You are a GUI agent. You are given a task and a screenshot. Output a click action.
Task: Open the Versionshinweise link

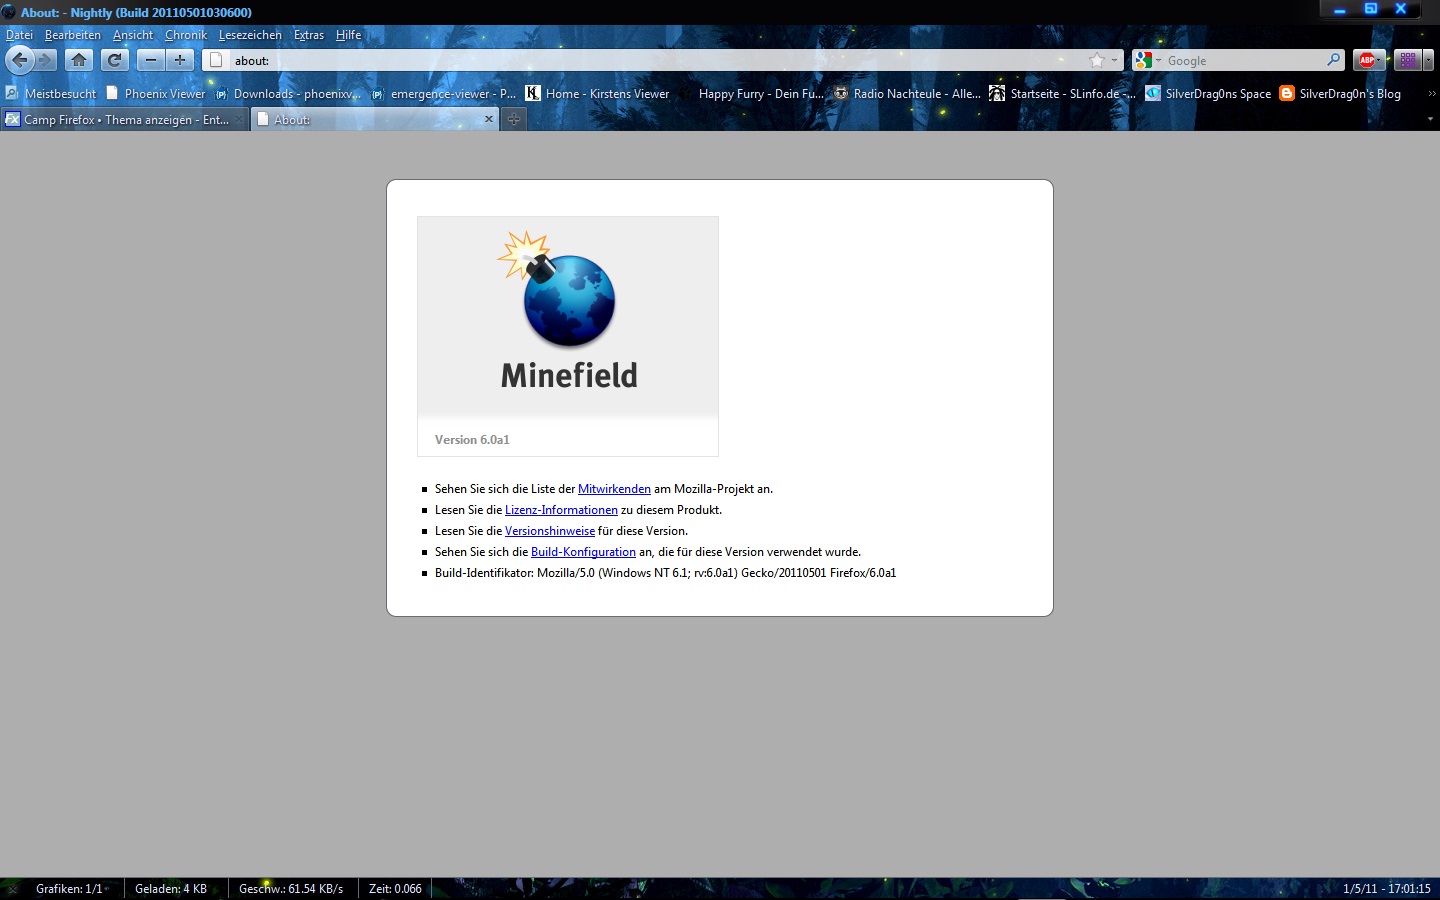pyautogui.click(x=550, y=531)
